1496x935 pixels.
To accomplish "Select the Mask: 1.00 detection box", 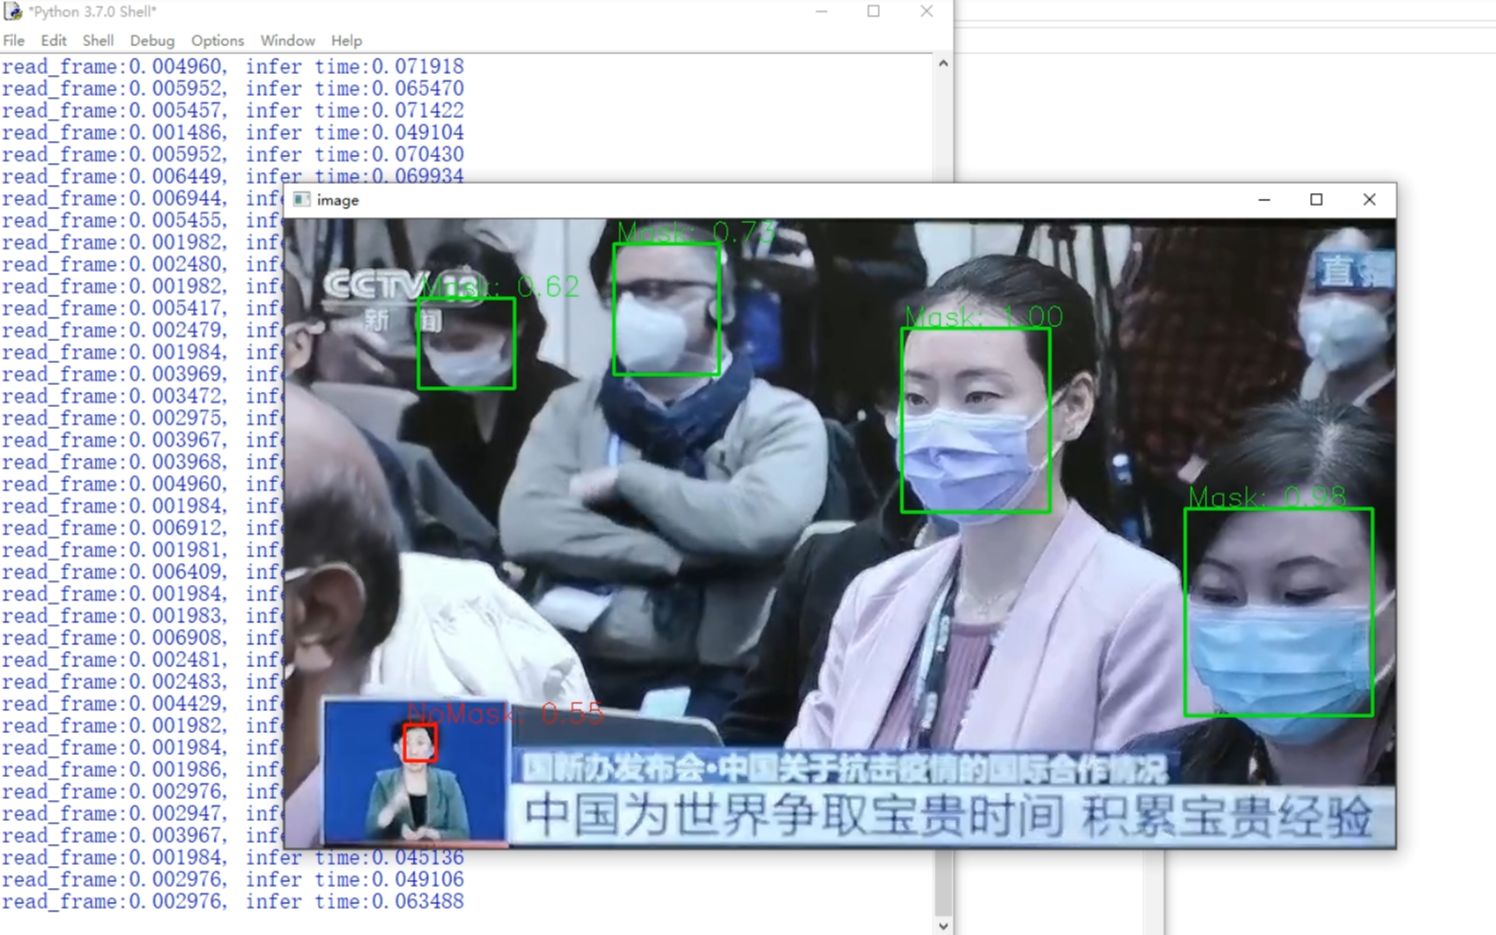I will (x=977, y=420).
